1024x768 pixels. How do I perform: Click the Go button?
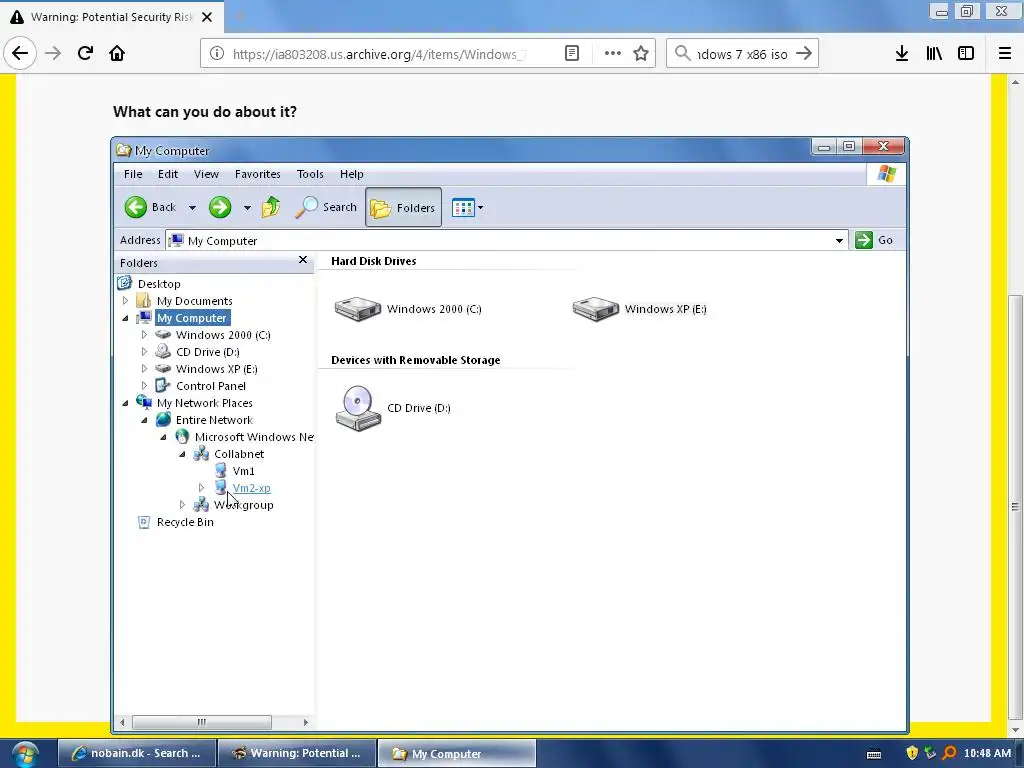pos(874,240)
